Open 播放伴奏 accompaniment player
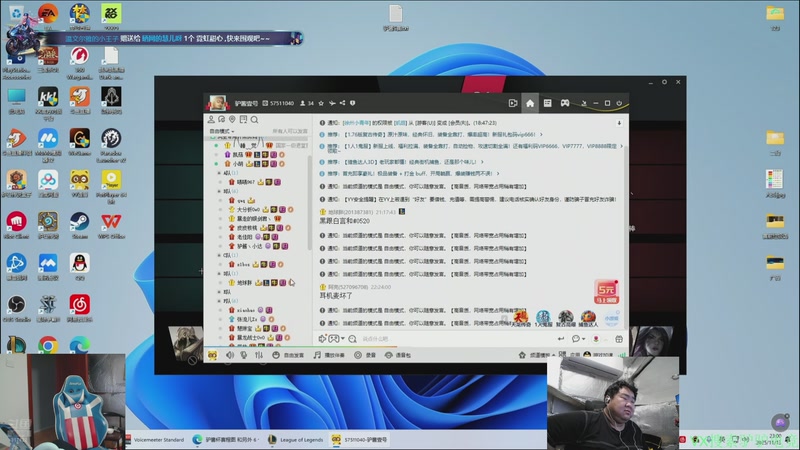The image size is (800, 450). pos(329,355)
